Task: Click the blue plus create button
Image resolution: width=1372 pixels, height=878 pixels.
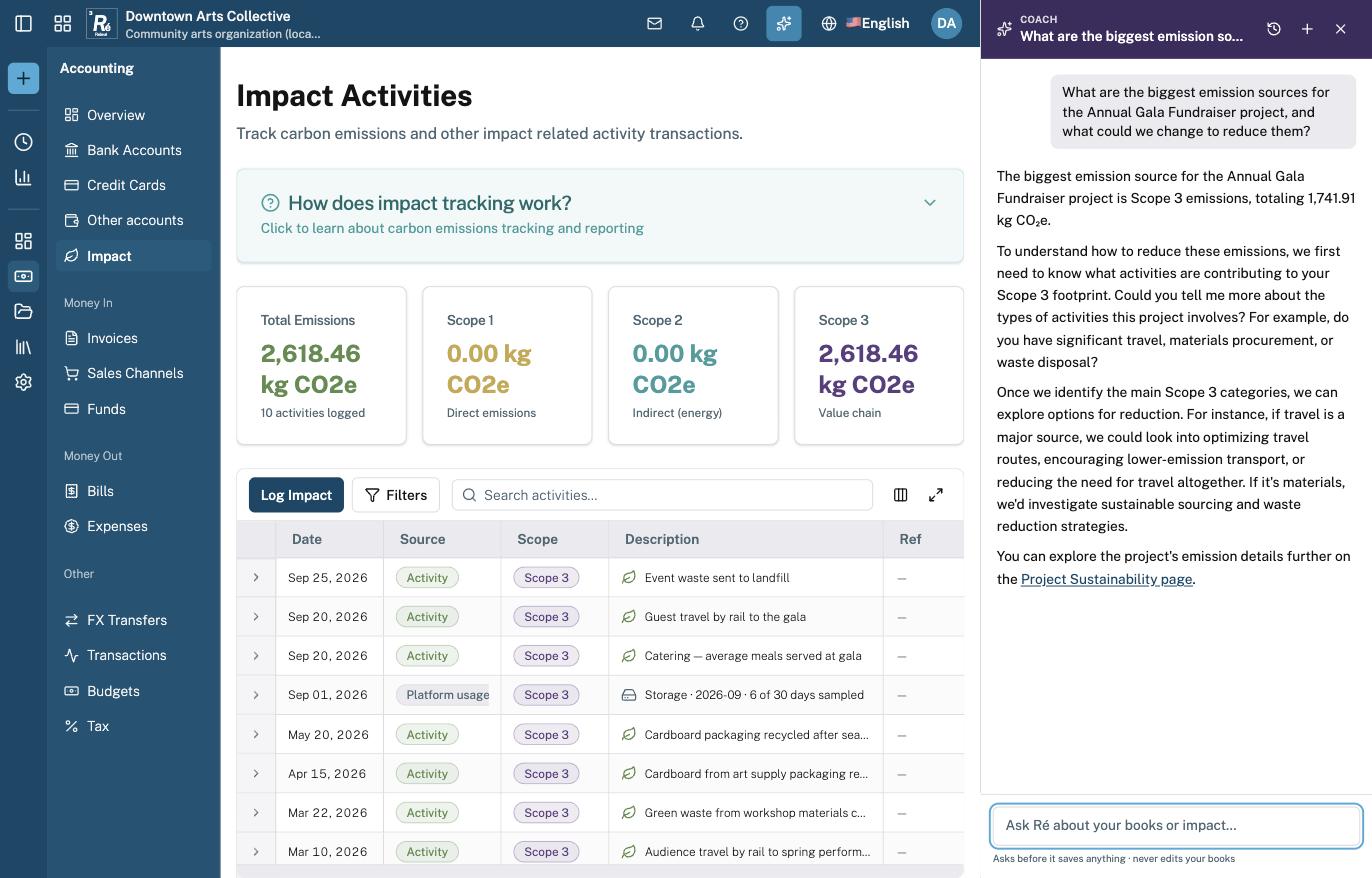Action: [x=23, y=78]
